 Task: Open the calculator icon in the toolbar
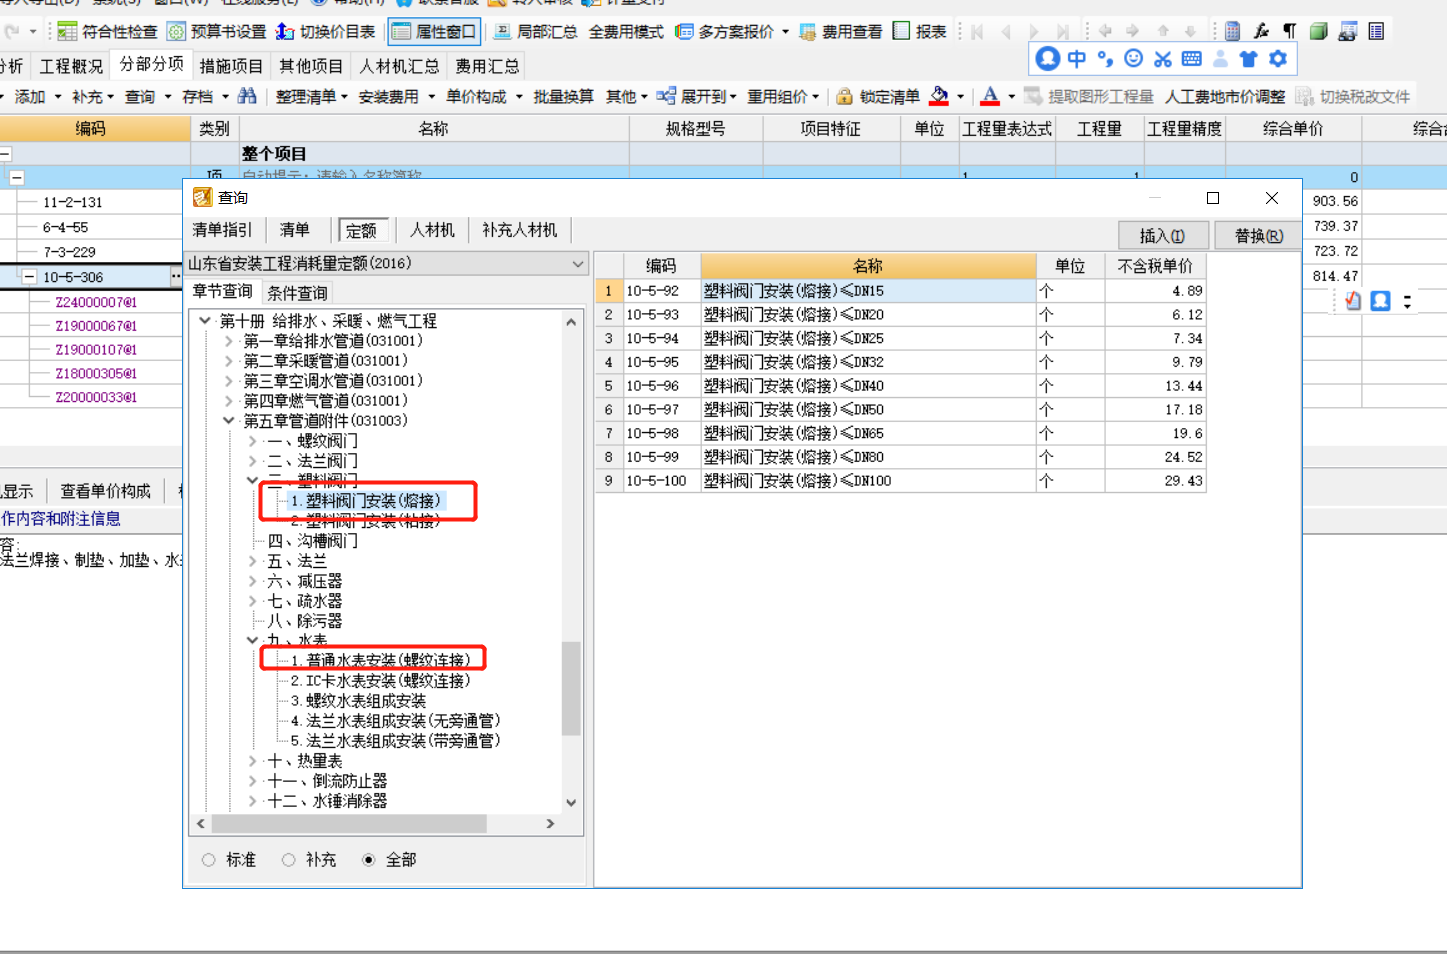pos(1232,31)
